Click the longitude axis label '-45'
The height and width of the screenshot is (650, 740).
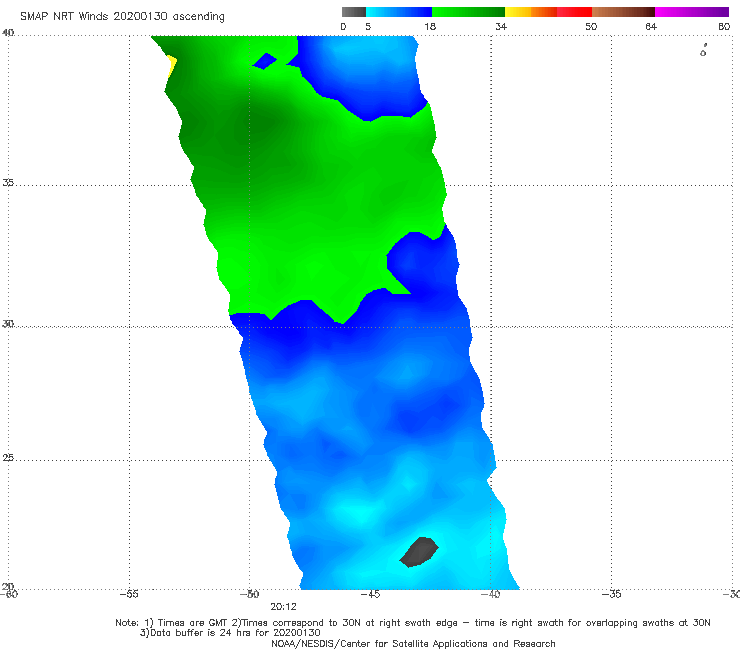point(370,594)
